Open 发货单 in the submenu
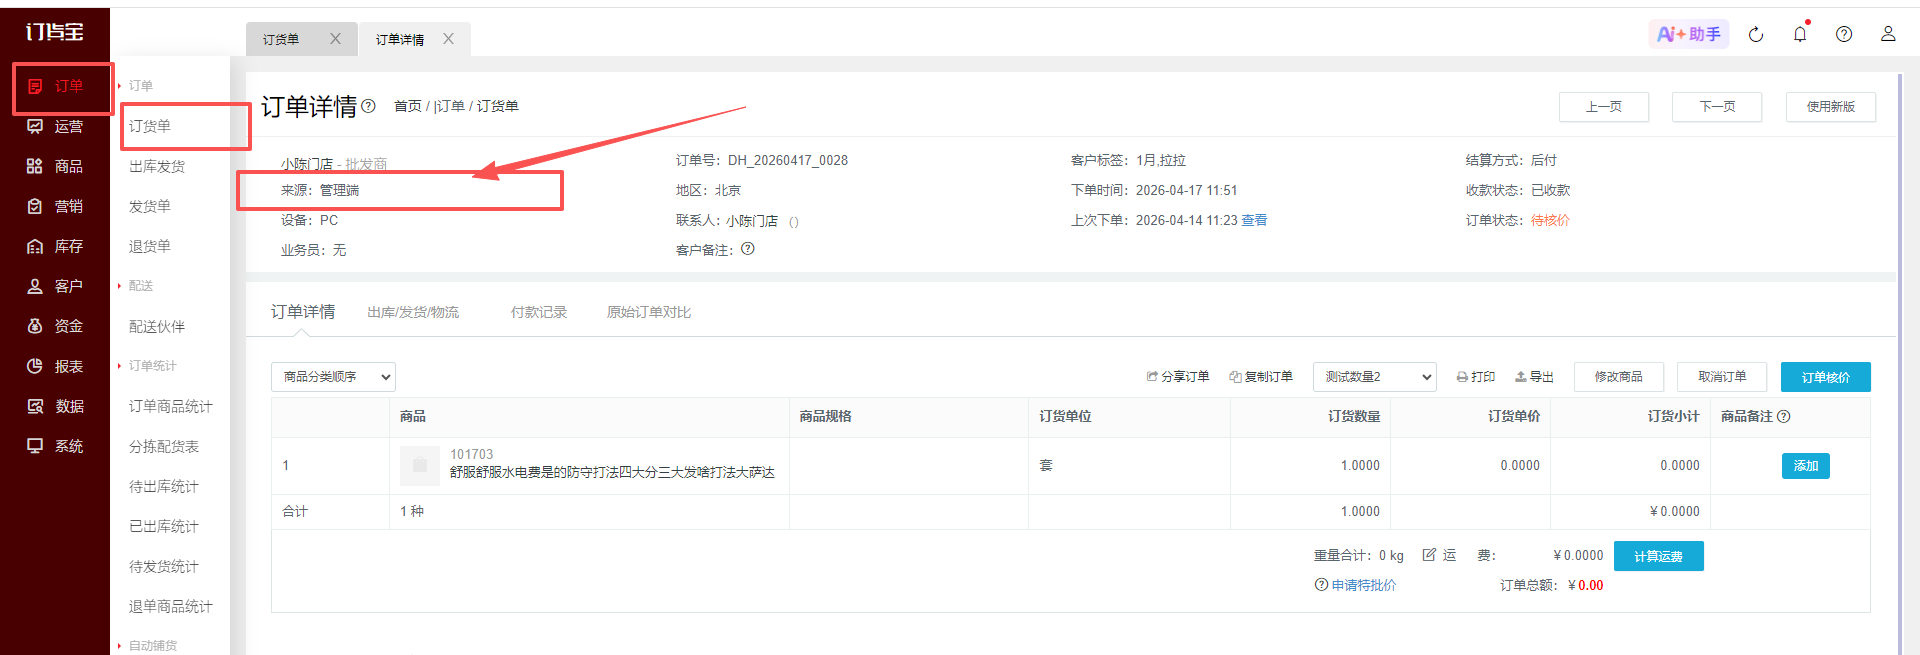Viewport: 1920px width, 655px height. point(150,207)
